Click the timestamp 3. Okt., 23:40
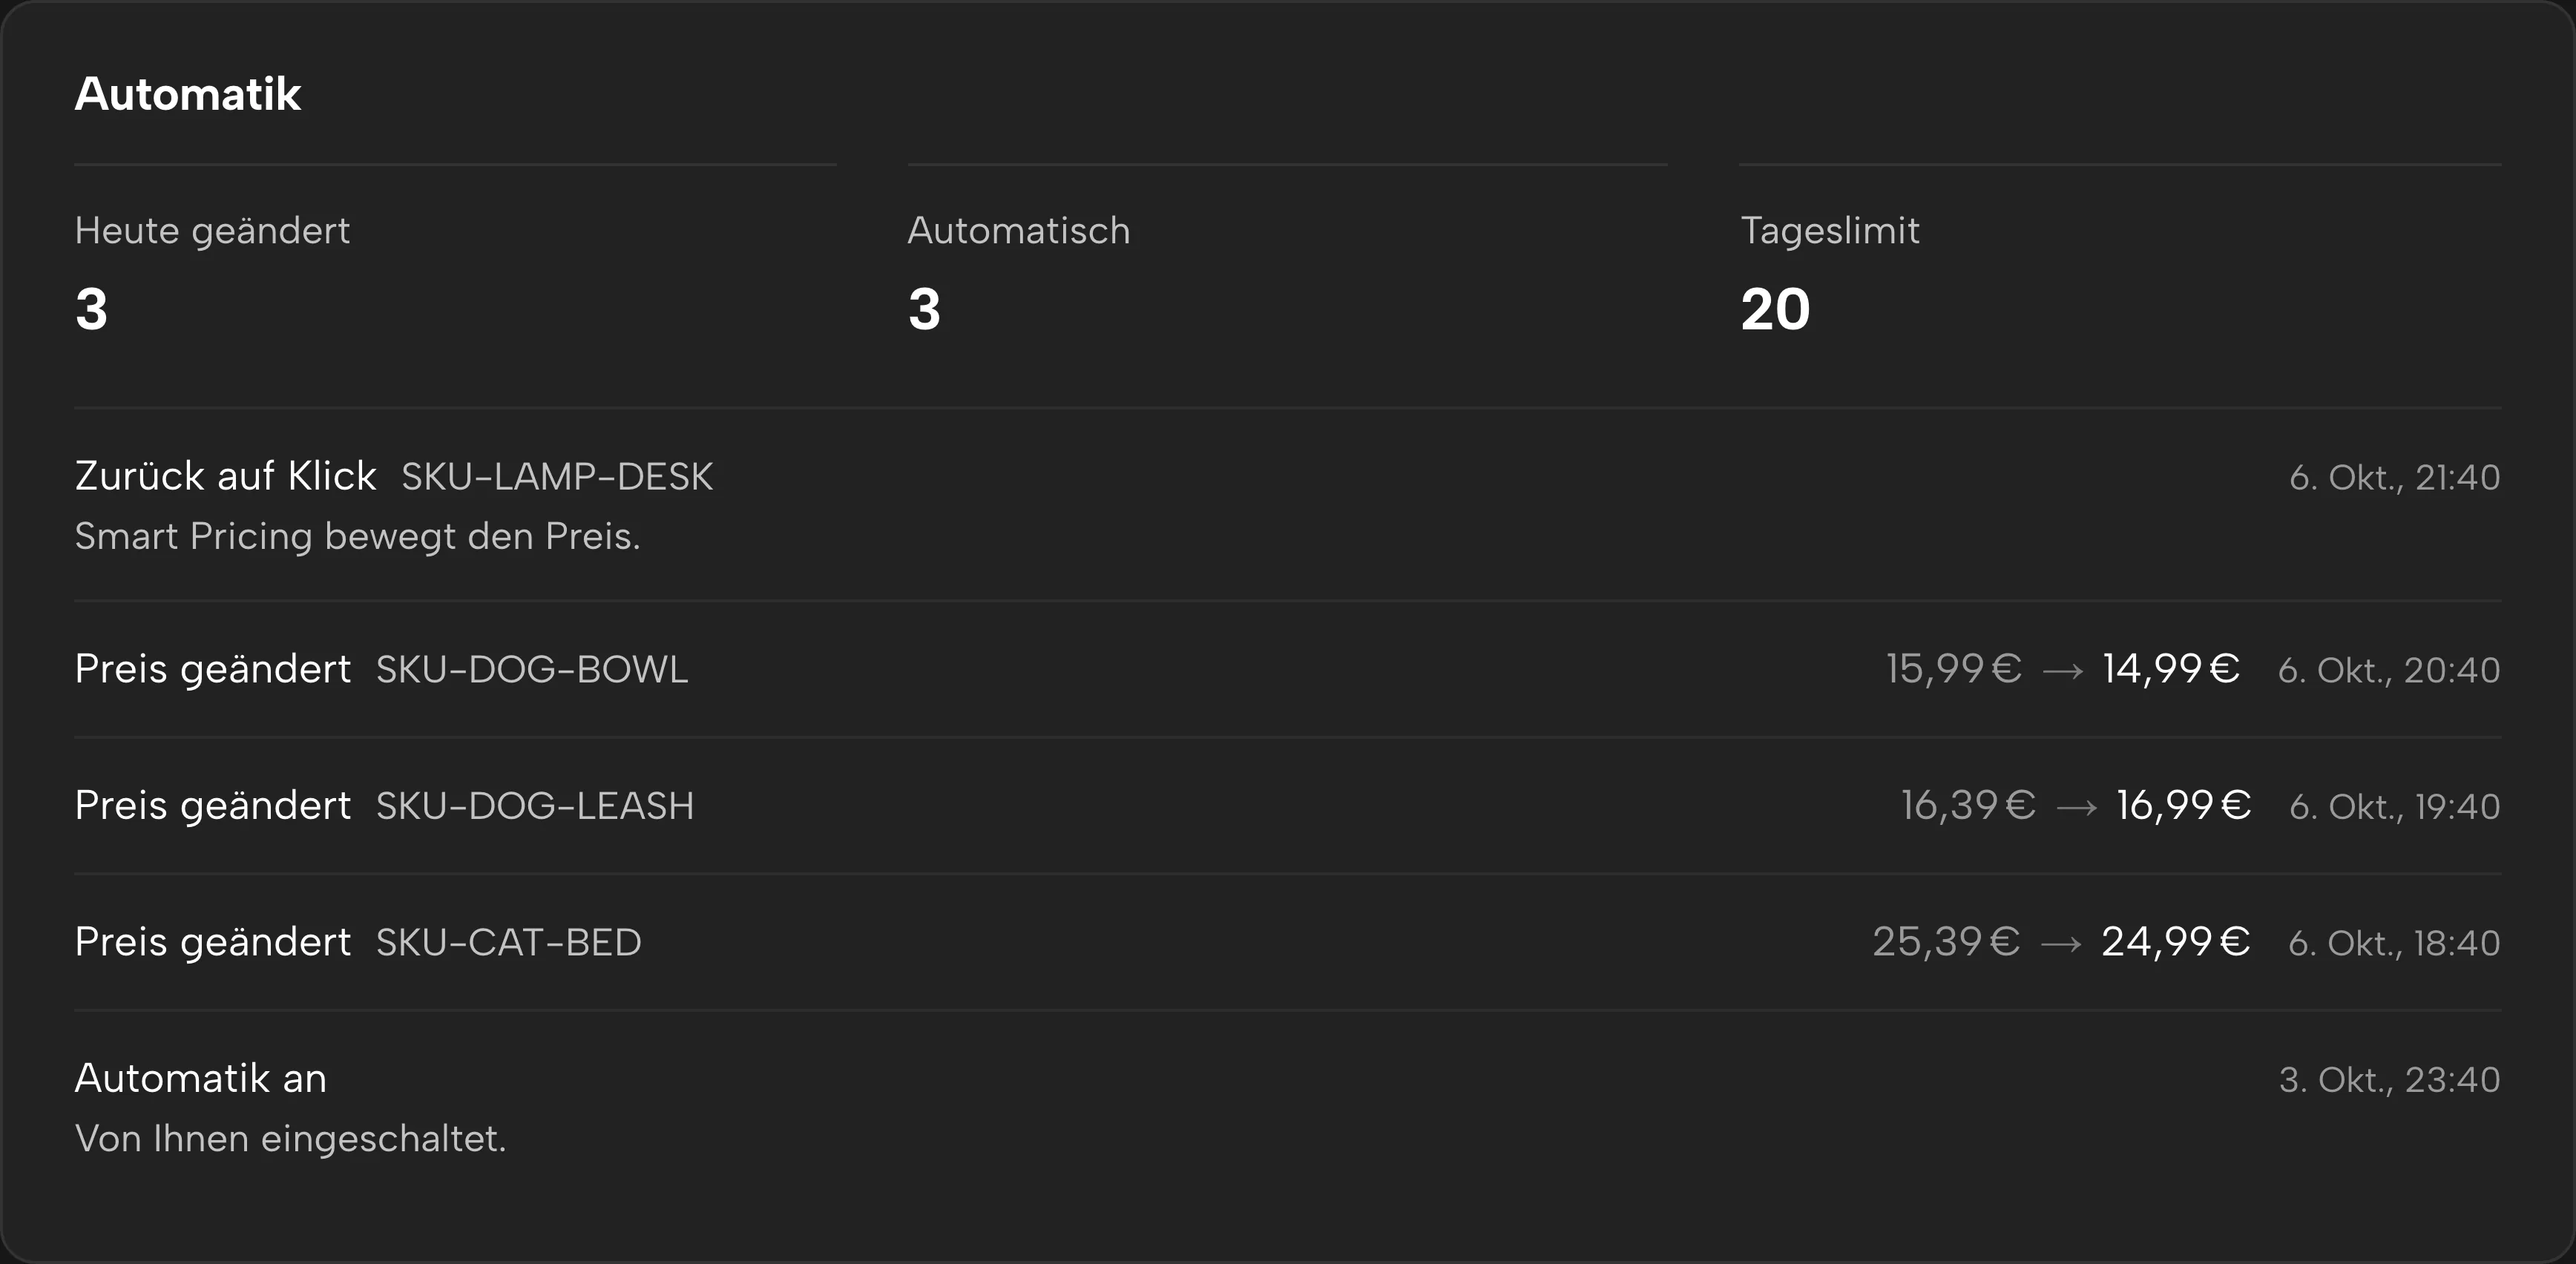The width and height of the screenshot is (2576, 1264). click(2390, 1080)
